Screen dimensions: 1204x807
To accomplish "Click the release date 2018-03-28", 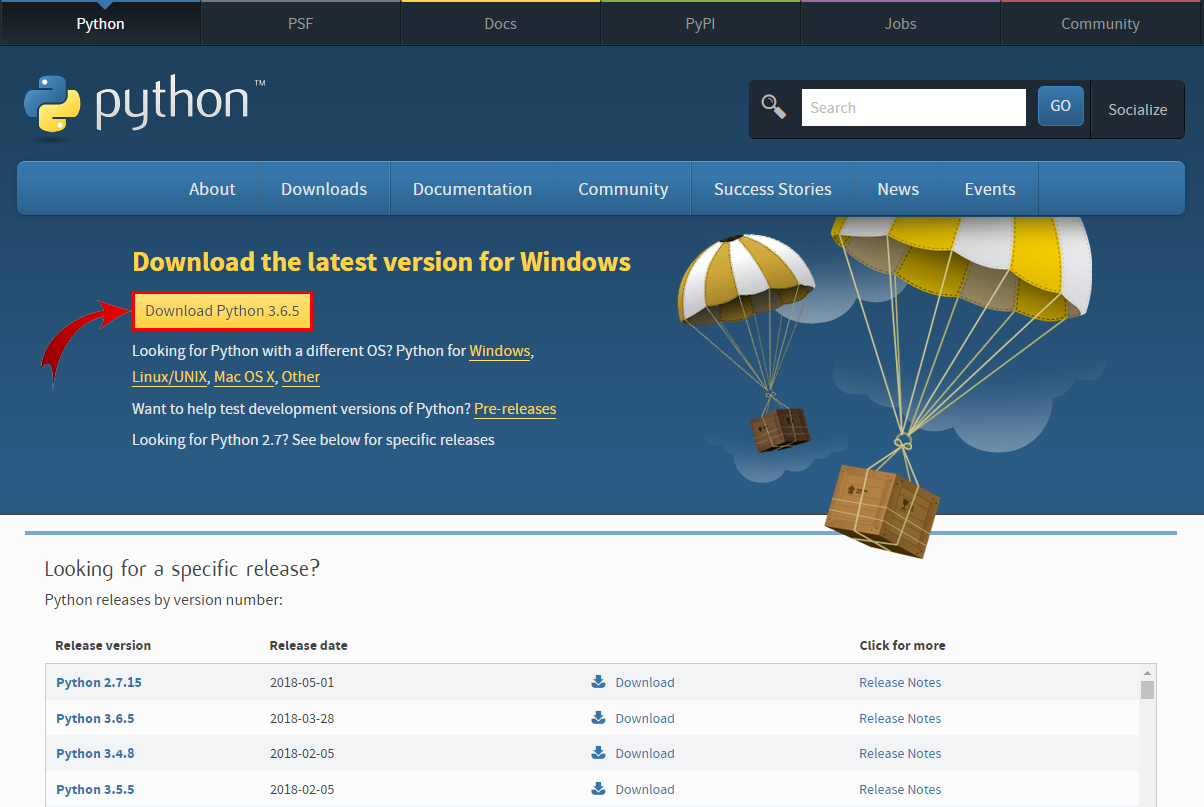I will point(302,718).
